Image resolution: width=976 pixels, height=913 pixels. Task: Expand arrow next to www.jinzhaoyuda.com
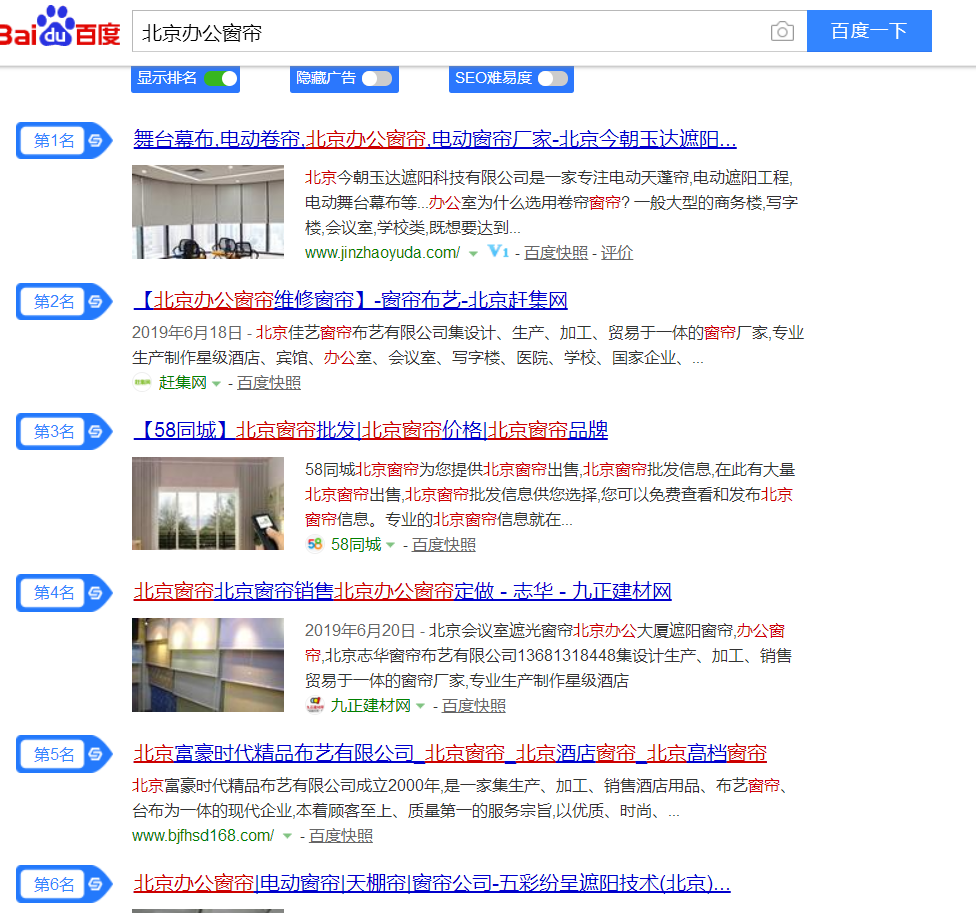pos(473,253)
